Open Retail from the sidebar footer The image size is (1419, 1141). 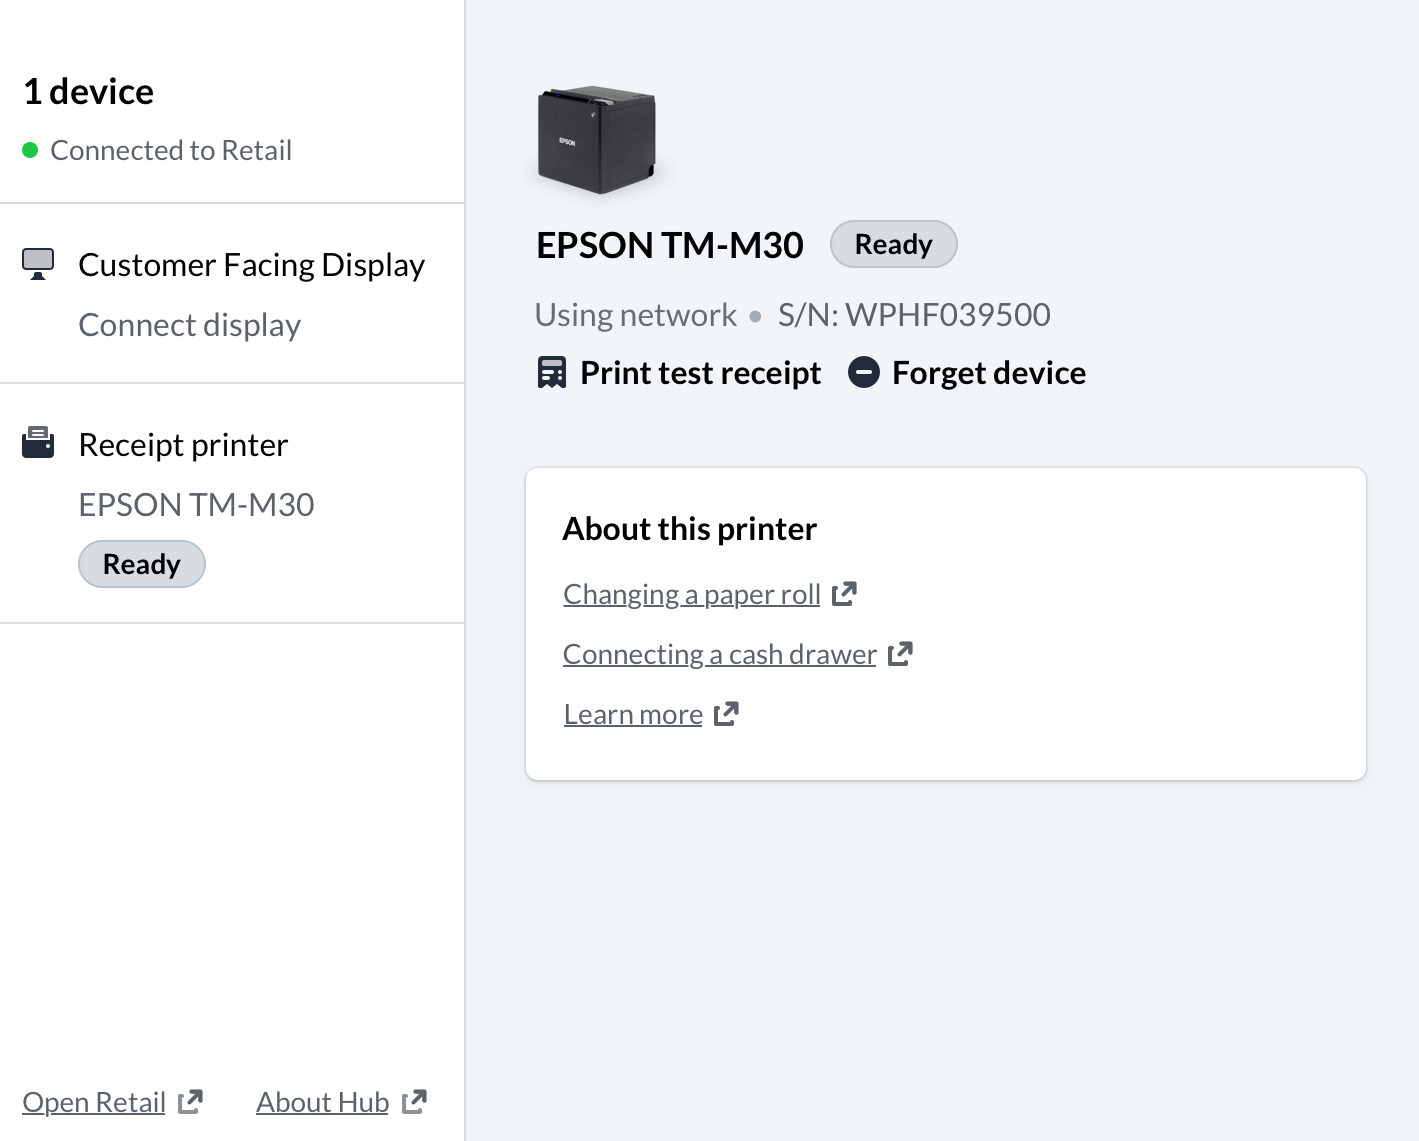(x=94, y=1103)
